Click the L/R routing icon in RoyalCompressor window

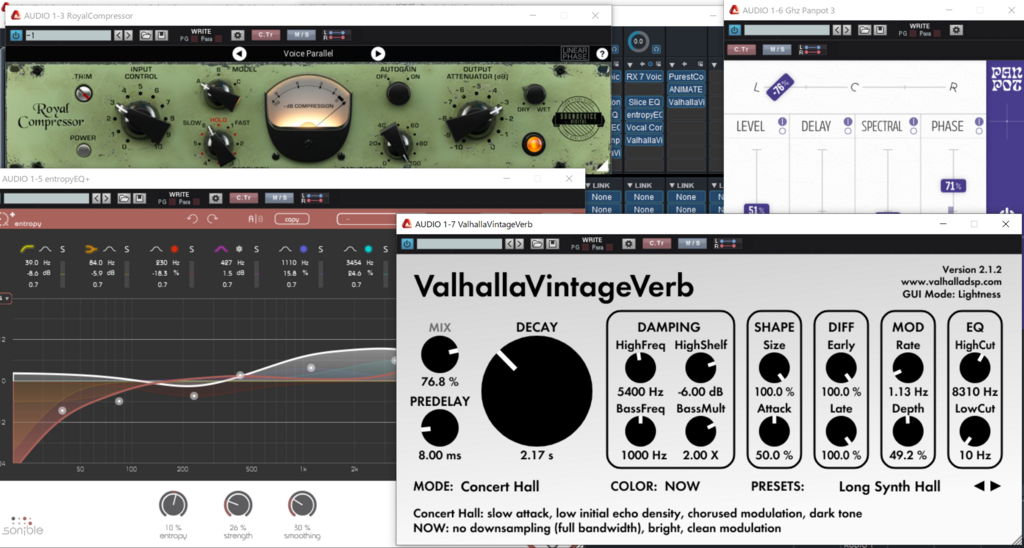point(337,35)
